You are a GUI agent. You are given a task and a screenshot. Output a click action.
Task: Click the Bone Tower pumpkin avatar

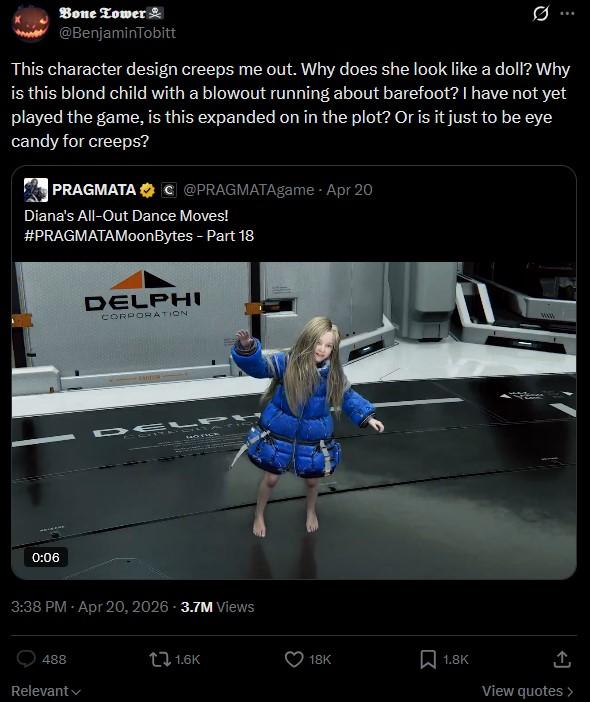(x=30, y=23)
